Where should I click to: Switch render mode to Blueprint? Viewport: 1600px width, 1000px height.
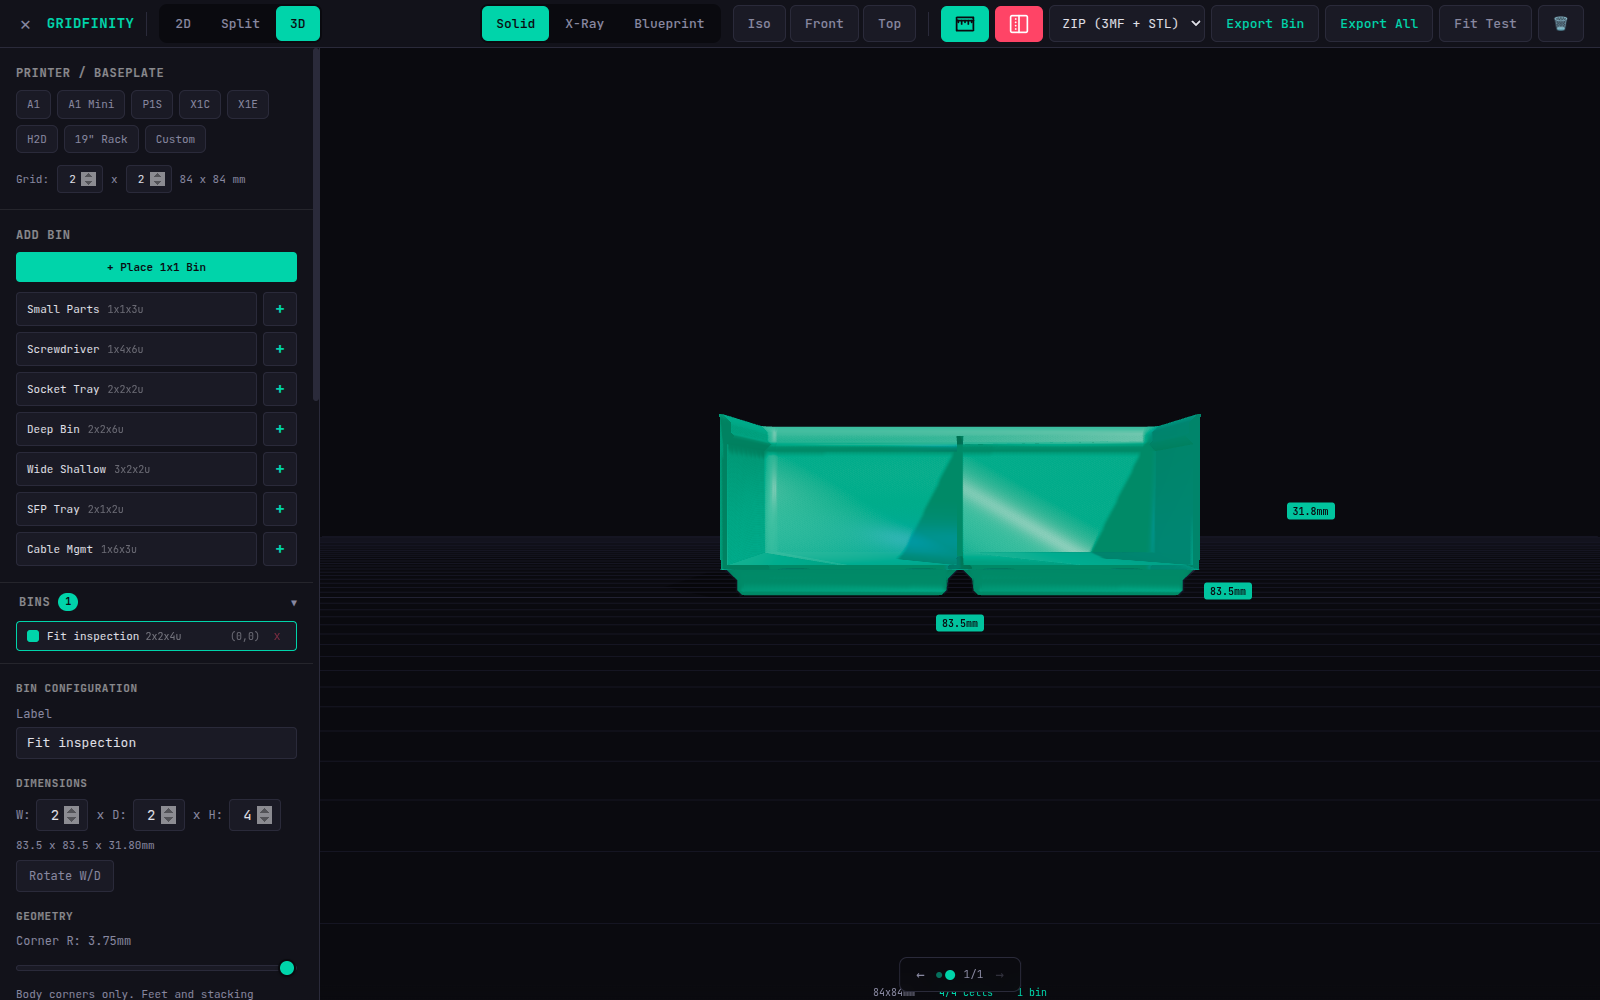(669, 24)
